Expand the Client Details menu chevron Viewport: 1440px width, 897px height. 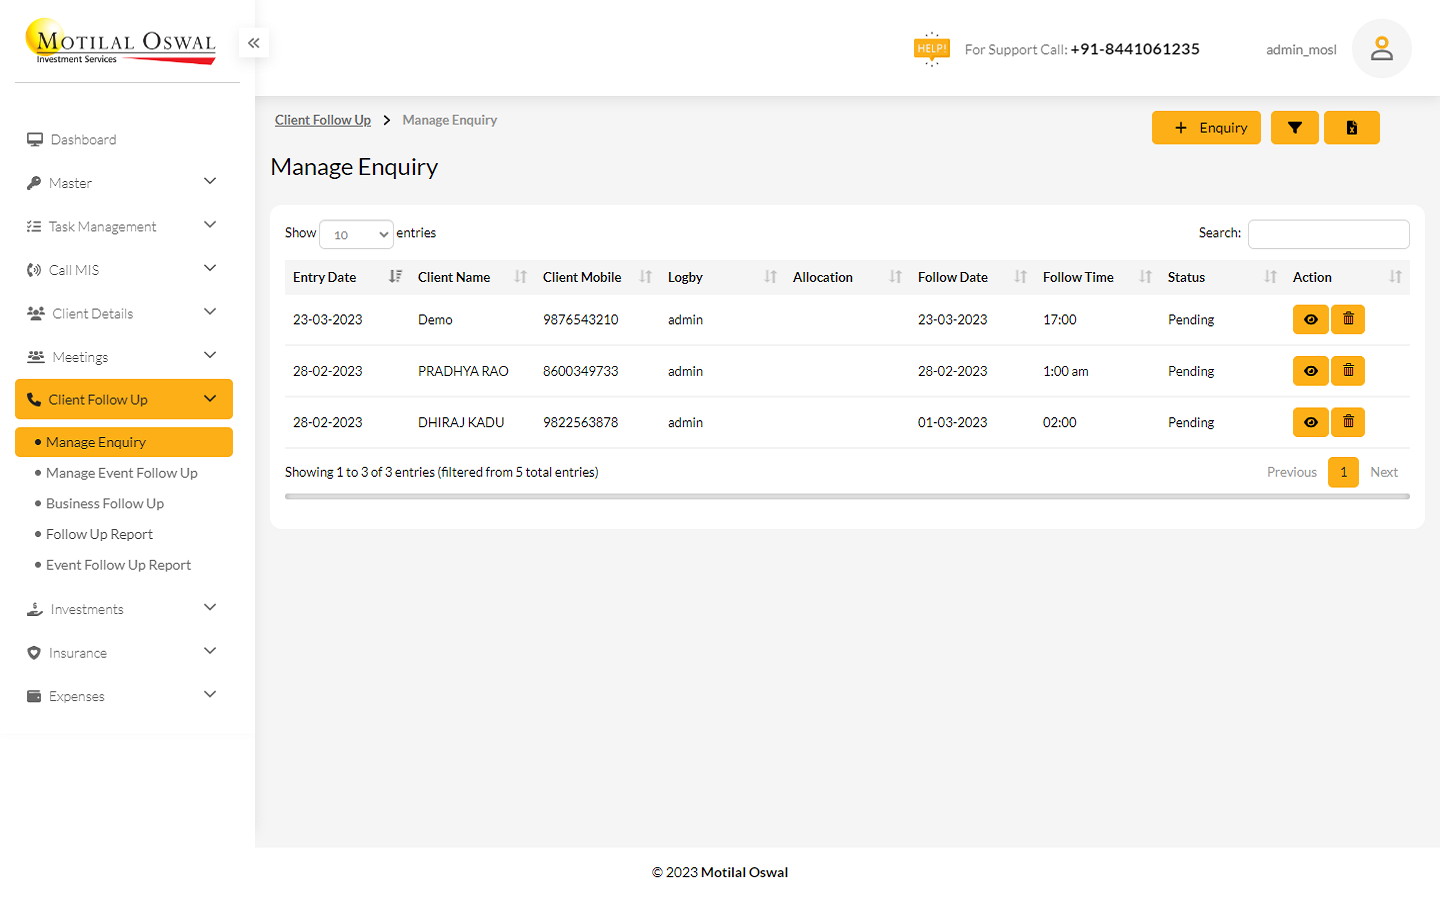tap(210, 312)
